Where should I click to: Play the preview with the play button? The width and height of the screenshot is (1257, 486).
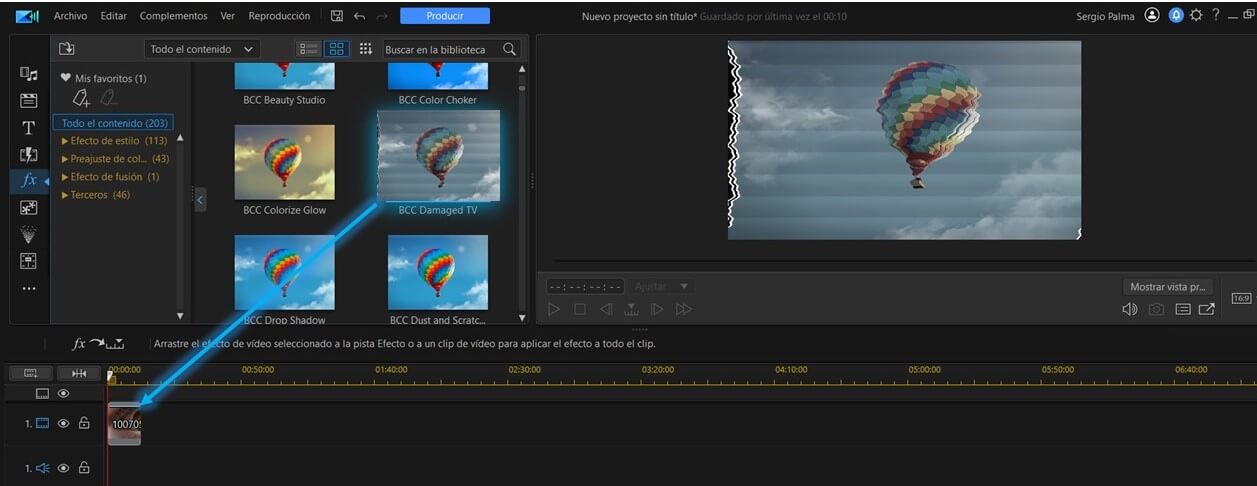point(554,309)
